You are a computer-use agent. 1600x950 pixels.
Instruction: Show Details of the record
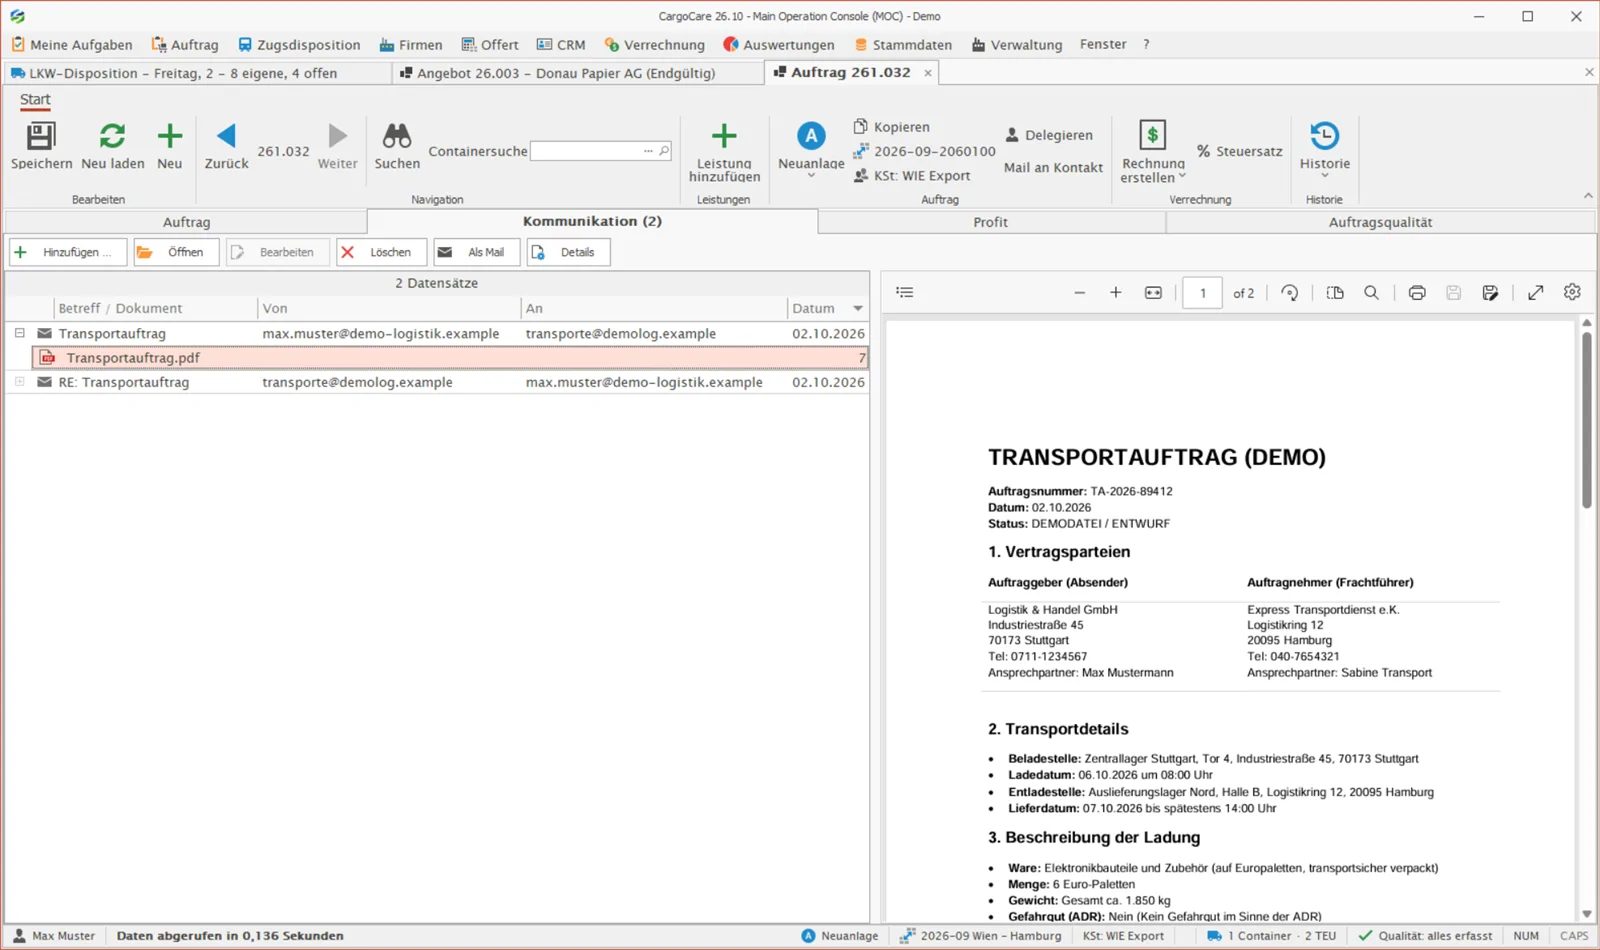(568, 252)
